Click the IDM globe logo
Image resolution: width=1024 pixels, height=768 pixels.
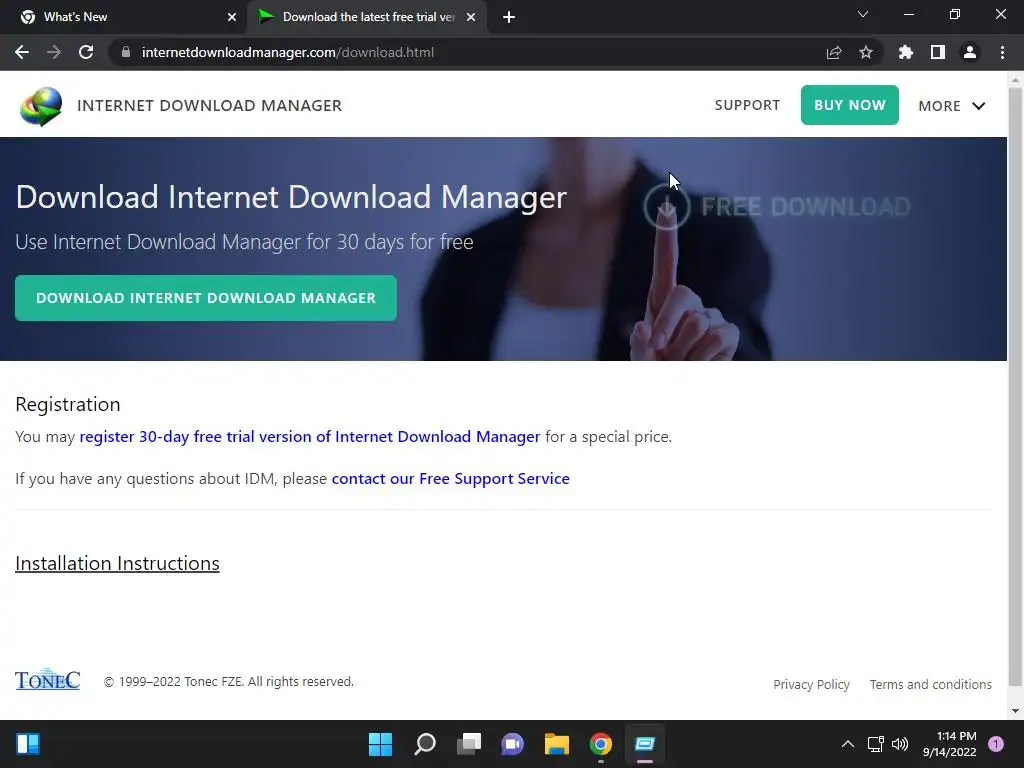(41, 106)
